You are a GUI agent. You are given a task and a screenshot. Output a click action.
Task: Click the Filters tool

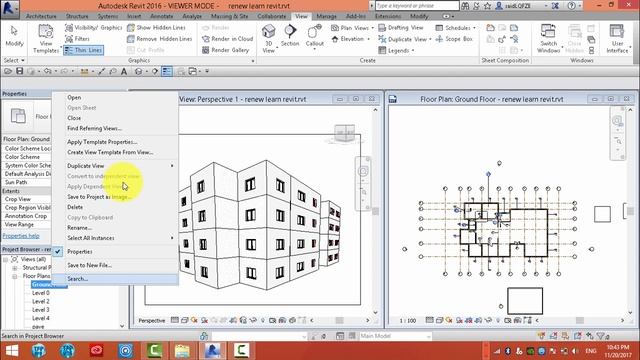pyautogui.click(x=77, y=39)
